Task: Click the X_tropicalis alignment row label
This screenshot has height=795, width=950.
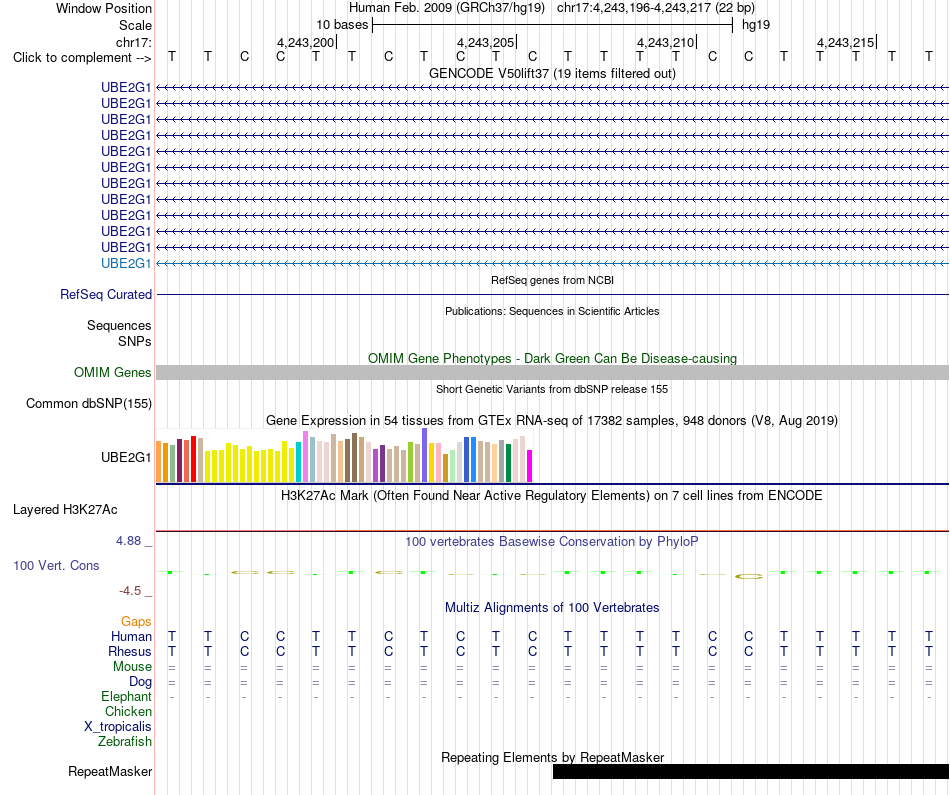Action: pyautogui.click(x=118, y=727)
